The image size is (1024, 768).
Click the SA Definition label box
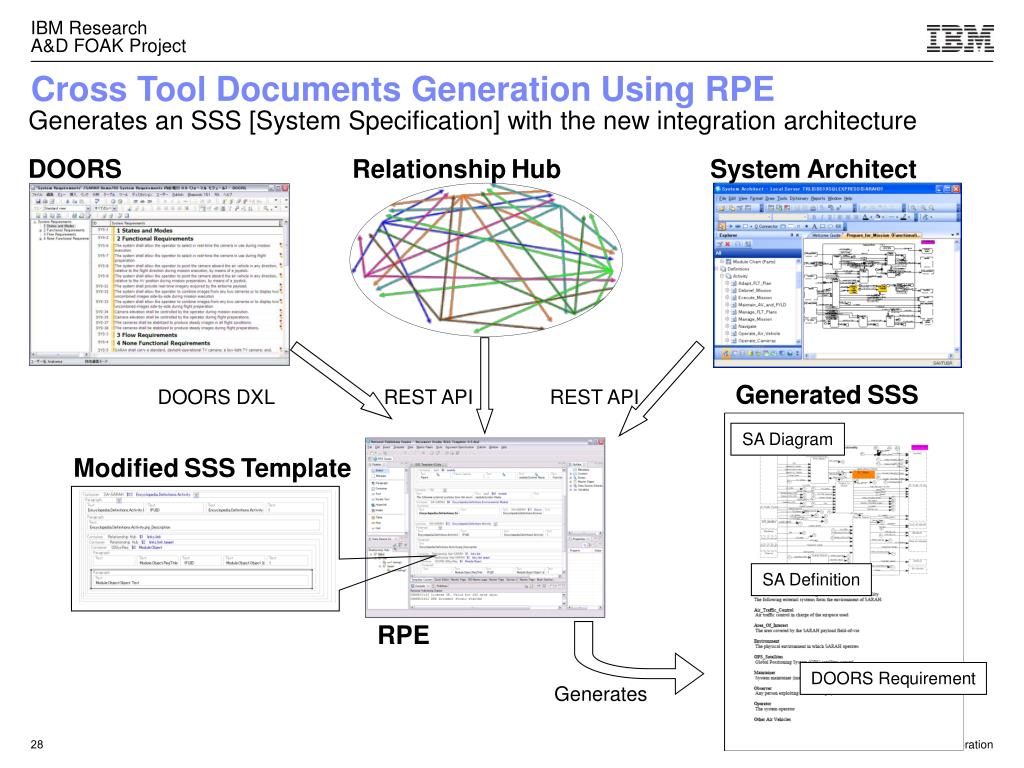click(810, 579)
